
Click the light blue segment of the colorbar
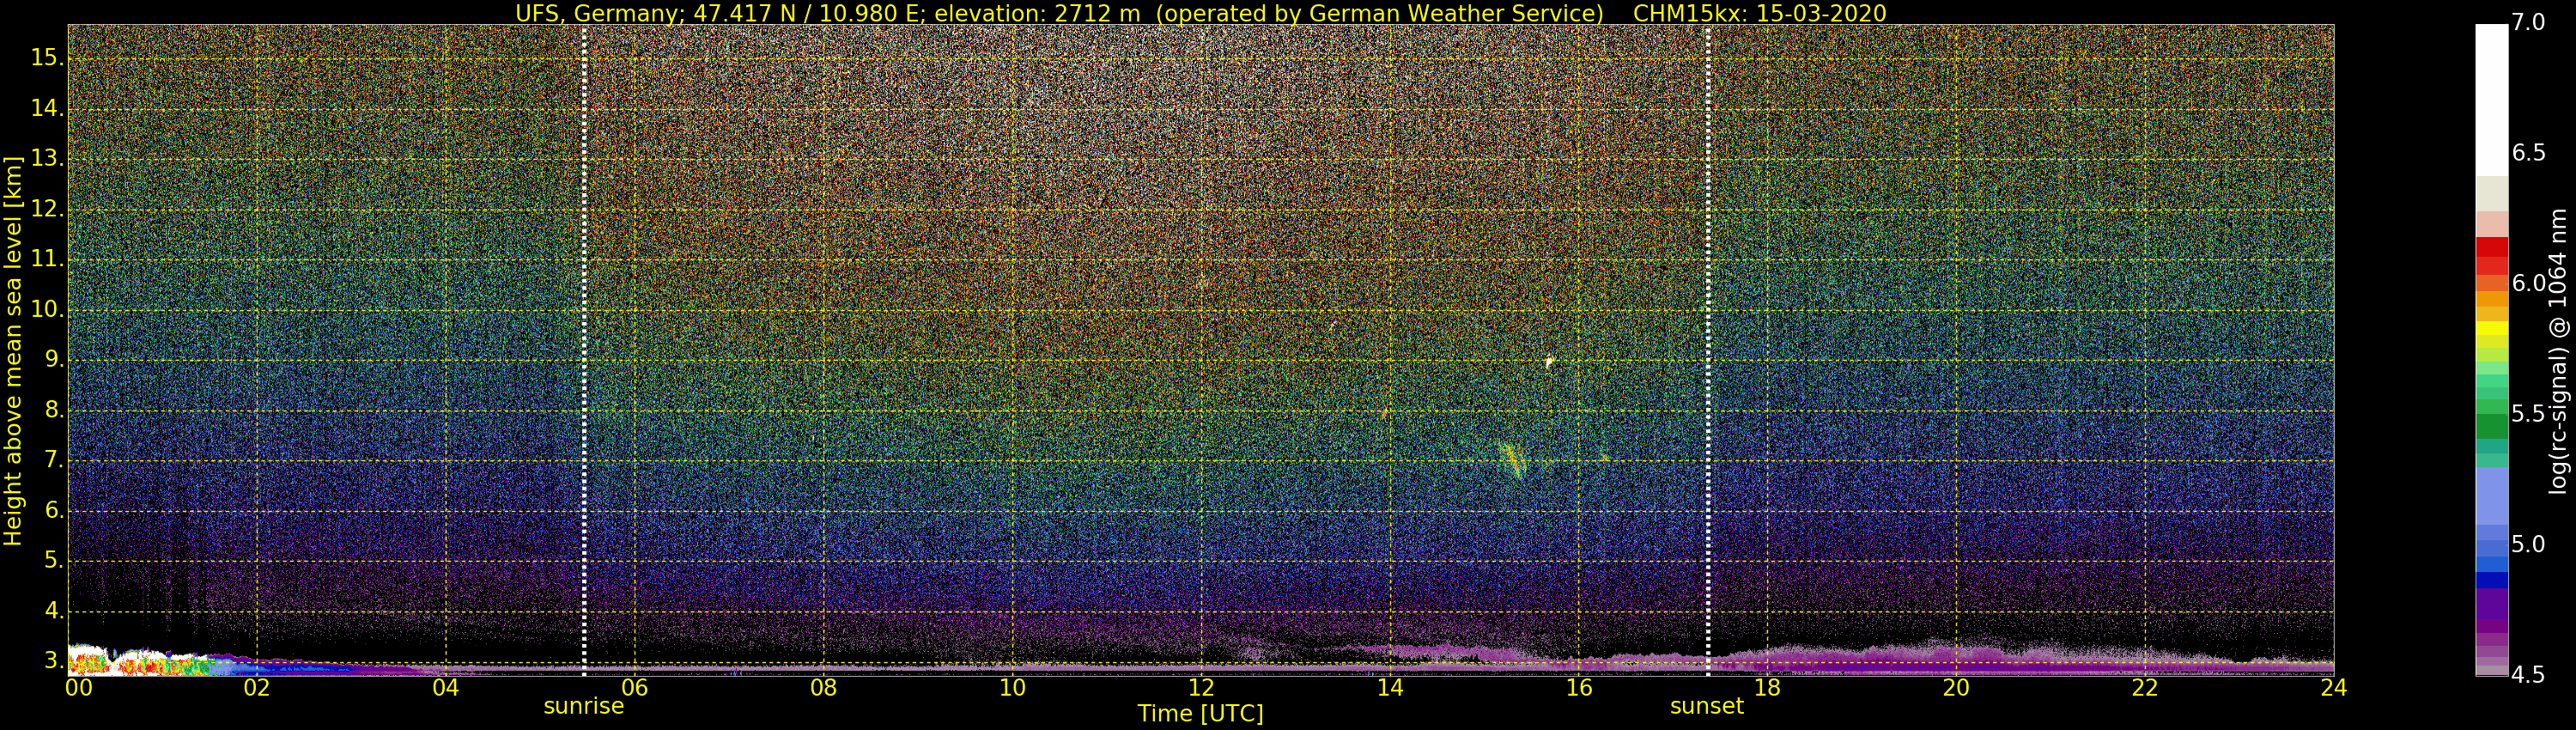point(2491,497)
